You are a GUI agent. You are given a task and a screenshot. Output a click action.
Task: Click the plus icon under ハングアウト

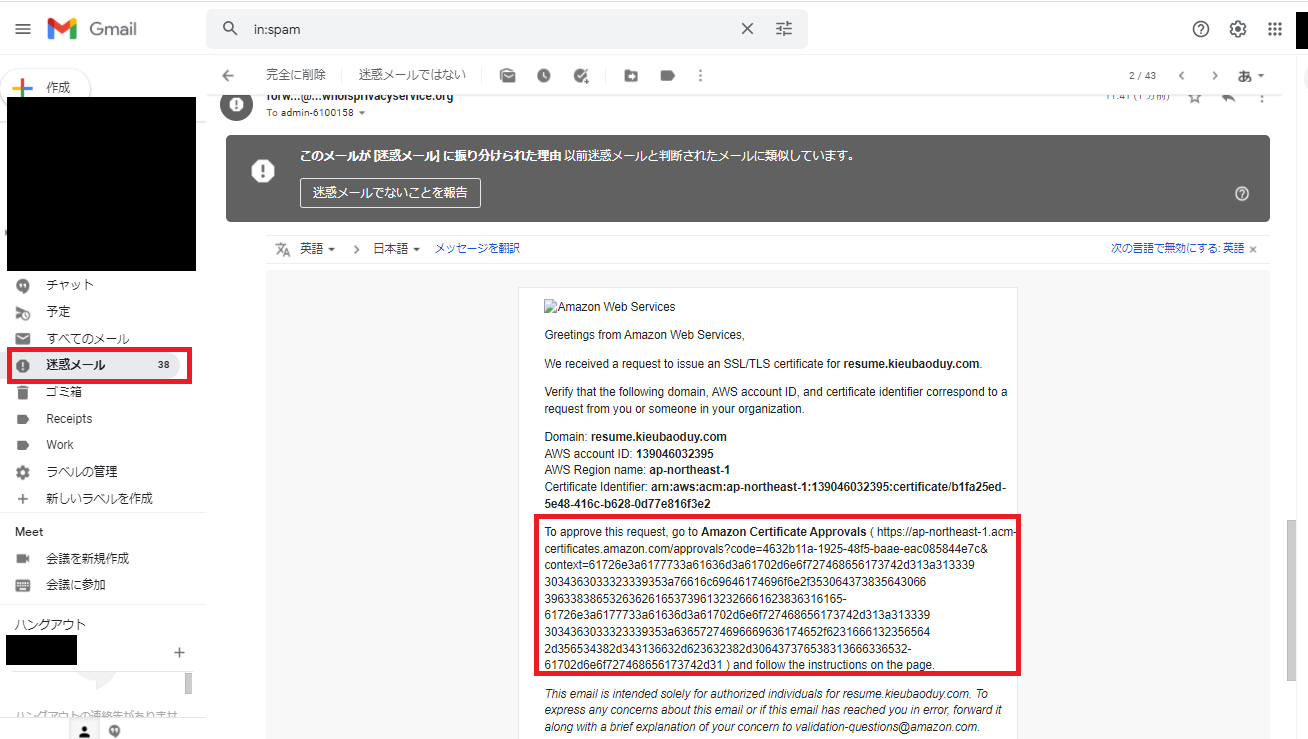[179, 652]
